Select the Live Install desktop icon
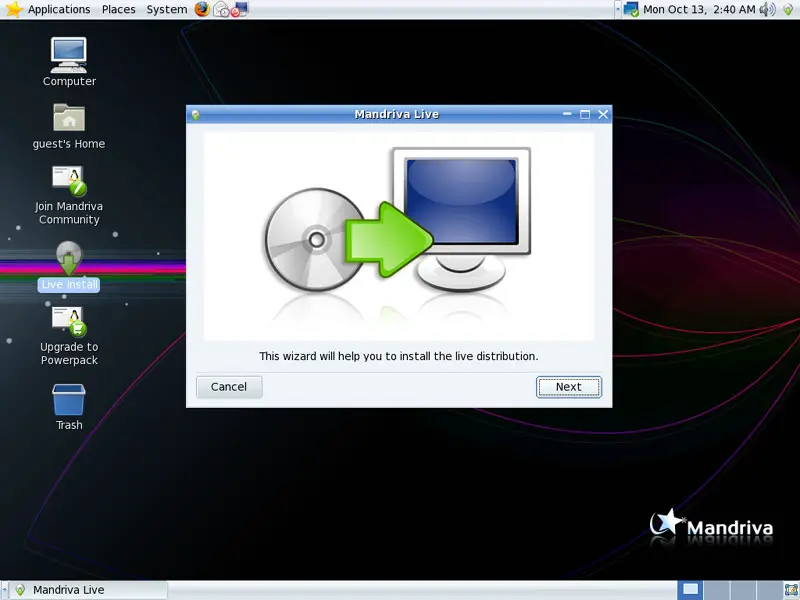The image size is (800, 600). point(69,266)
